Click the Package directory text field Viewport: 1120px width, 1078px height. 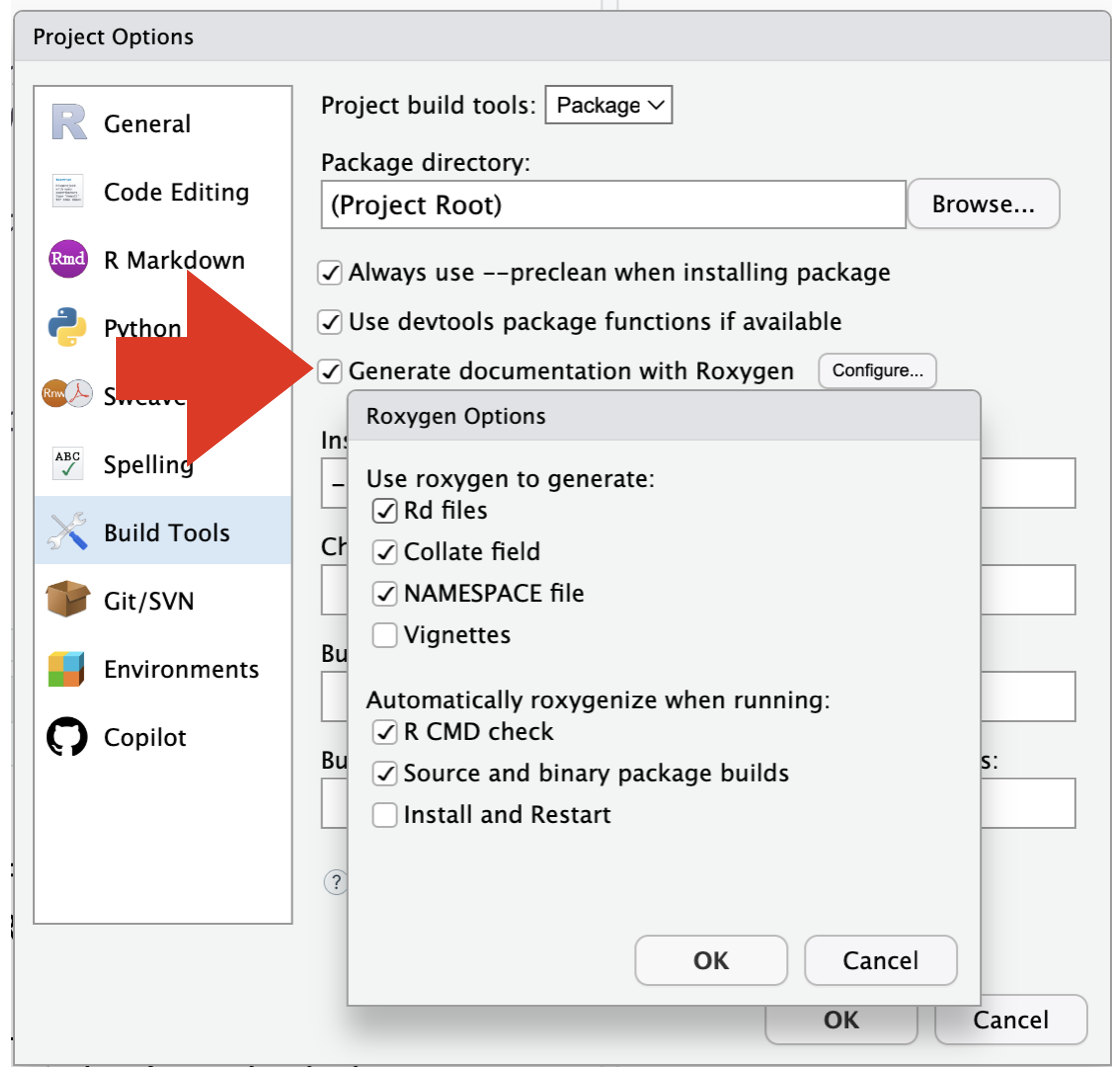[612, 205]
